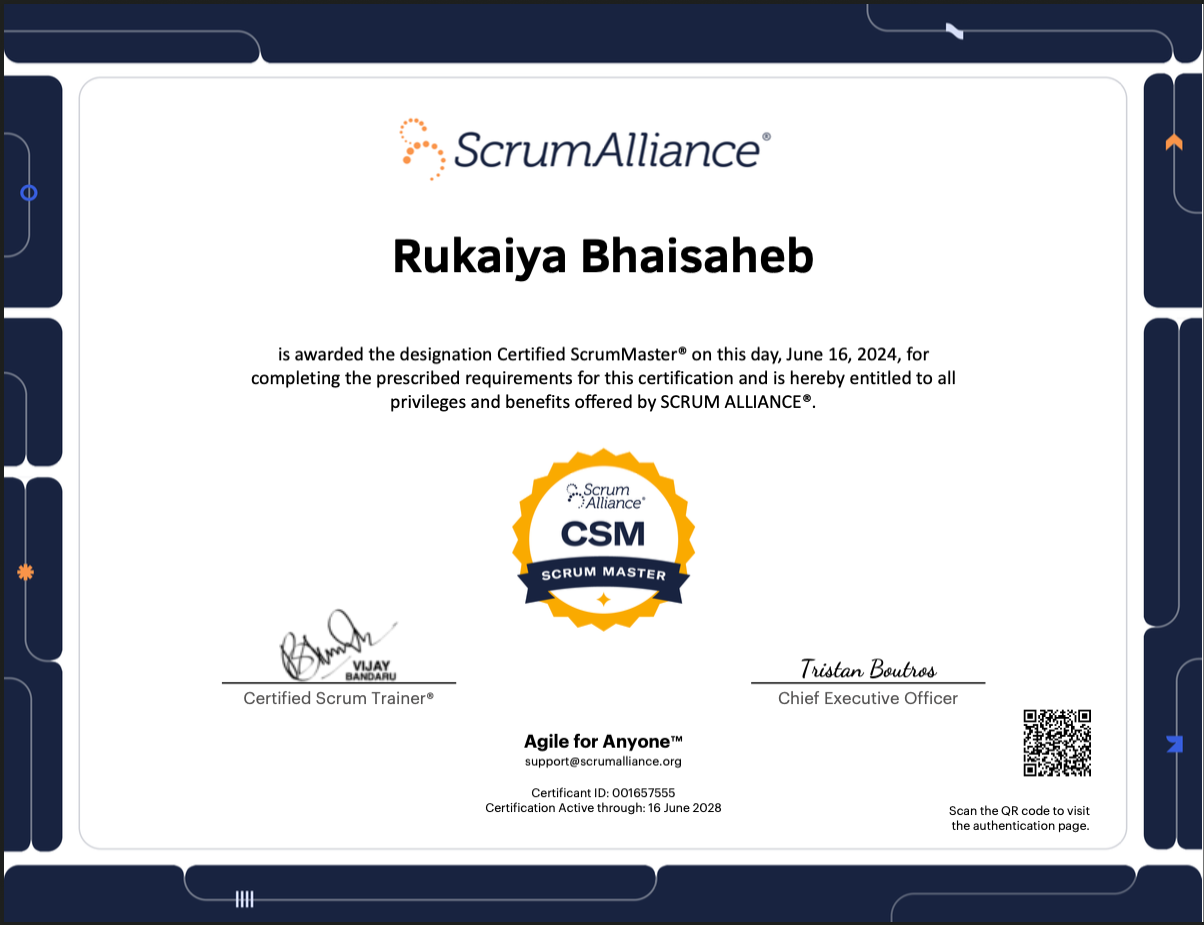Image resolution: width=1204 pixels, height=925 pixels.
Task: Click the ScrumAlliance logo at top
Action: pyautogui.click(x=585, y=148)
